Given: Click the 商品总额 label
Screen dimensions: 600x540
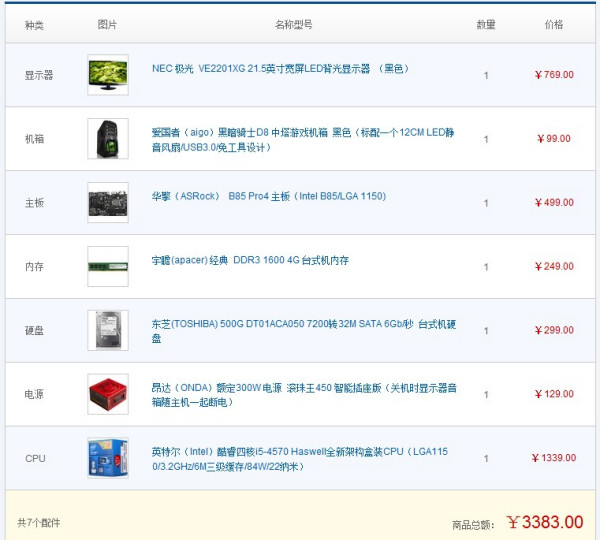Looking at the screenshot, I should pyautogui.click(x=473, y=525).
